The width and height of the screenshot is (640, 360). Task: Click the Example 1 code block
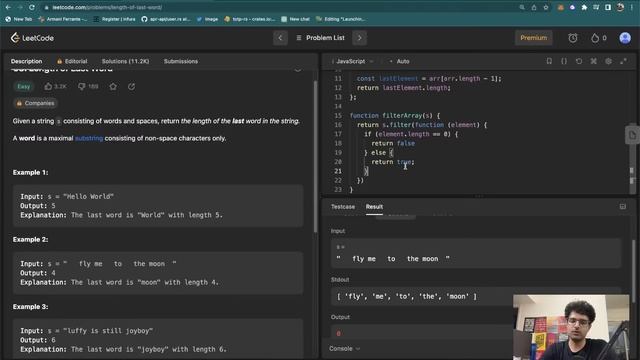(158, 206)
